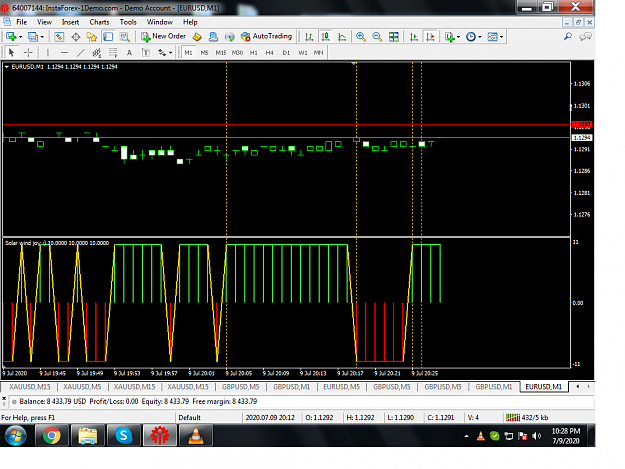Select the cursor arrow tool
This screenshot has width=625, height=469.
pyautogui.click(x=11, y=52)
